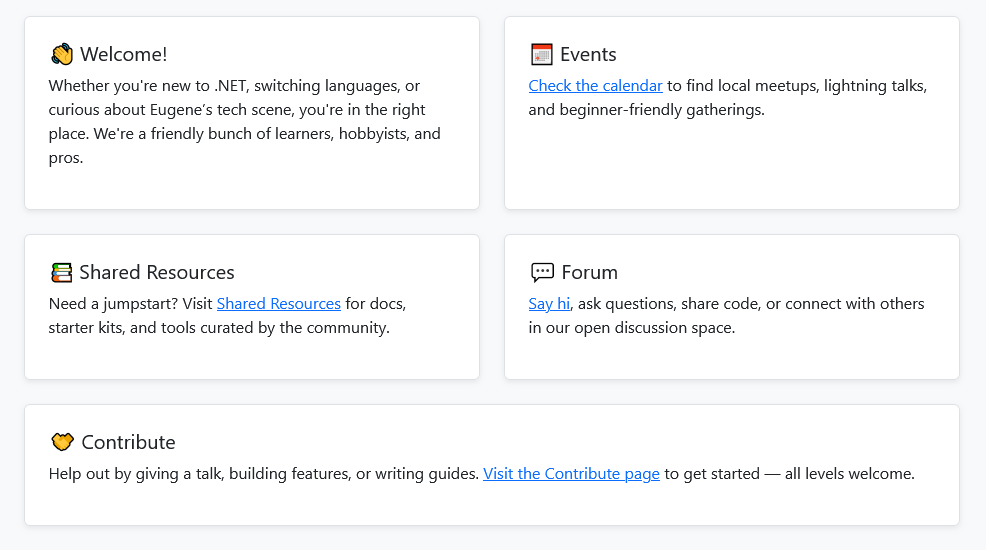Open the Say hi forum link
Screen dimensions: 986x550
549,304
